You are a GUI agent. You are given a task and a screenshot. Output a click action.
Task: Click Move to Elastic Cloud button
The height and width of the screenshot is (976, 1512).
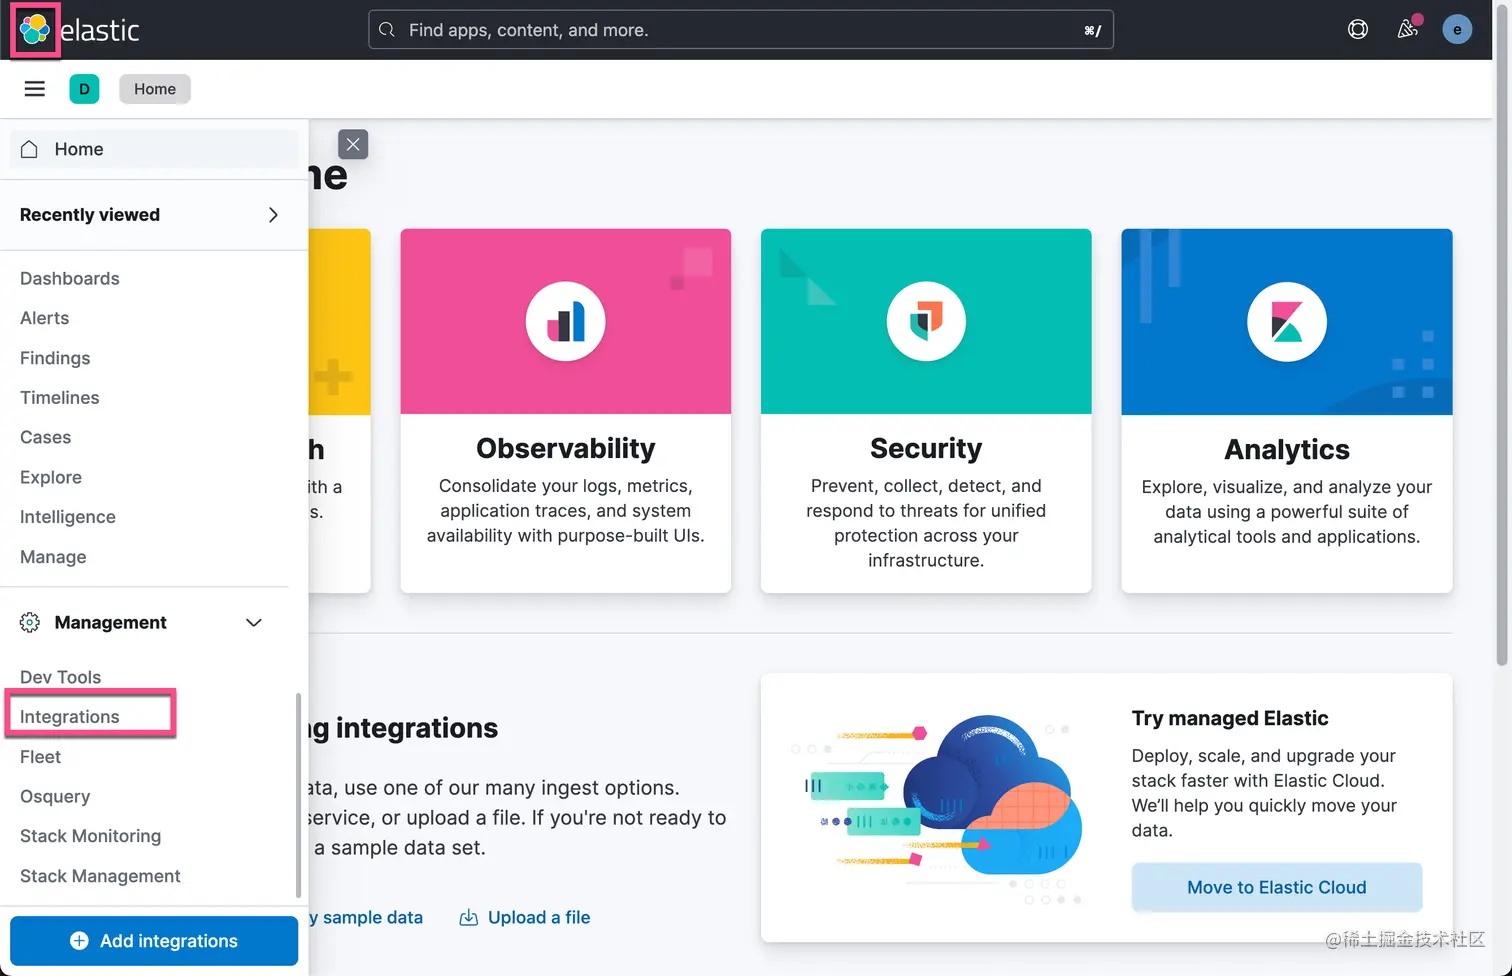tap(1277, 887)
